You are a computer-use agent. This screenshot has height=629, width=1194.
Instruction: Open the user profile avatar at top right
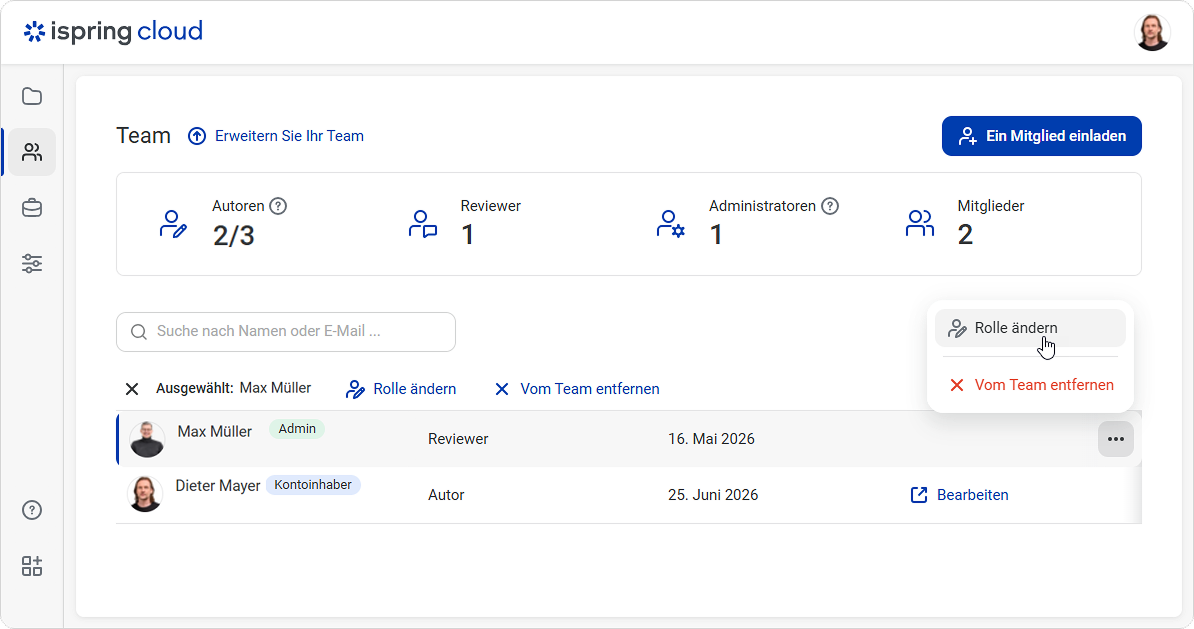(x=1152, y=32)
